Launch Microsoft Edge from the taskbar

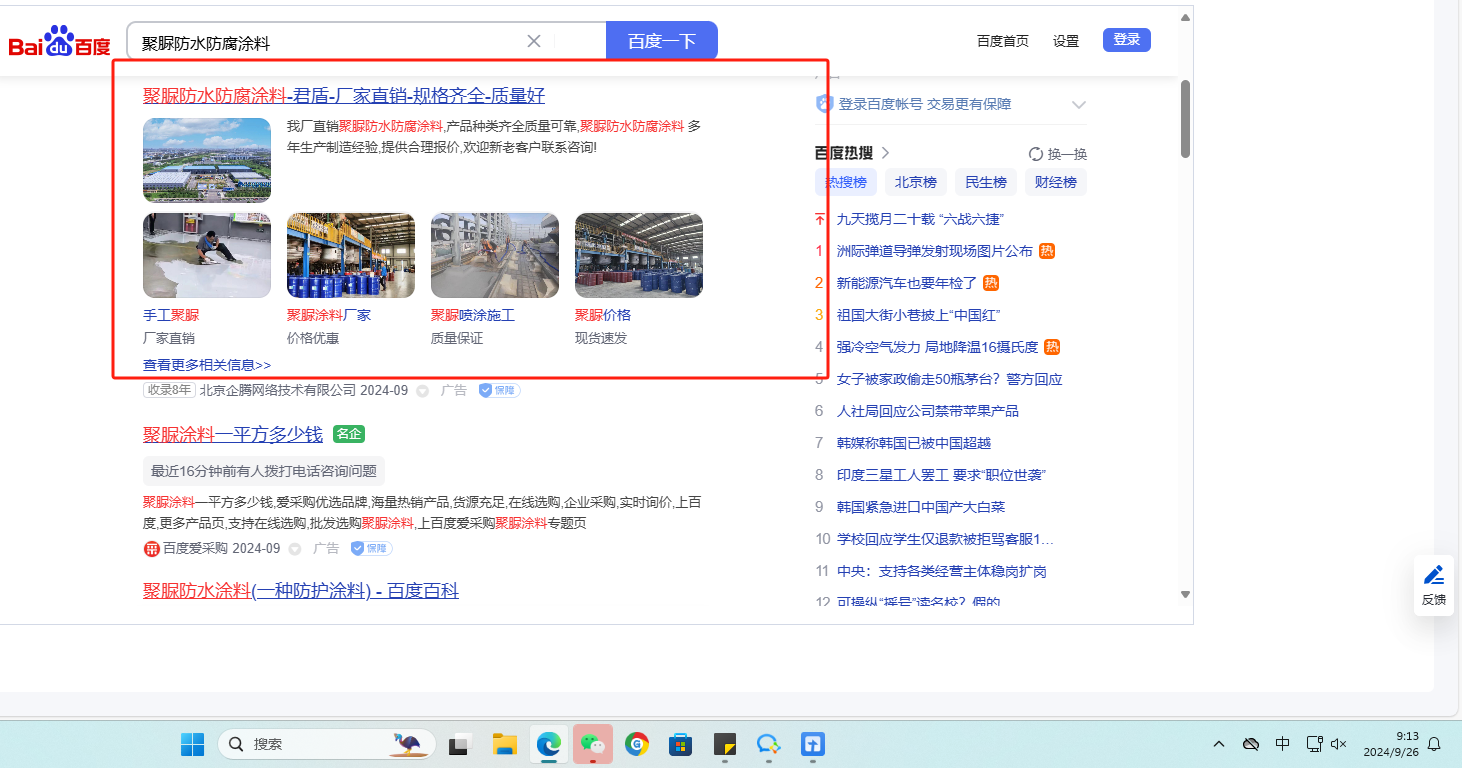pos(548,744)
